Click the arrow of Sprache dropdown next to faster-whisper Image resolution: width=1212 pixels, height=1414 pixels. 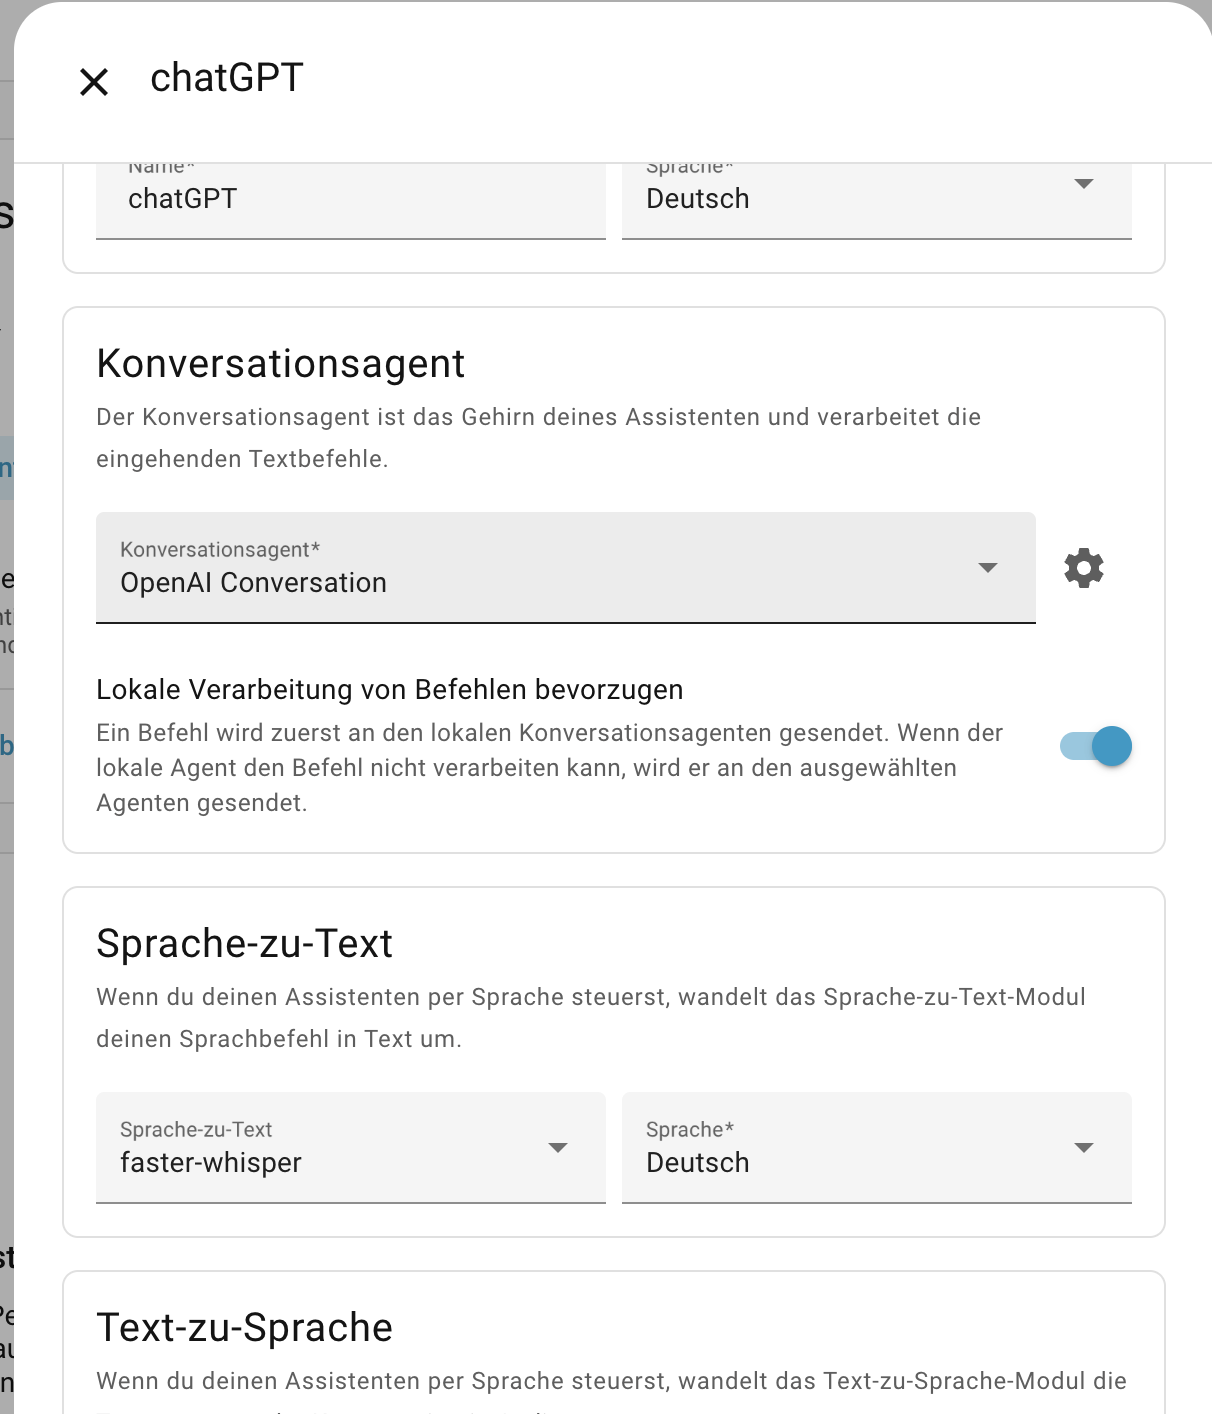click(1083, 1148)
